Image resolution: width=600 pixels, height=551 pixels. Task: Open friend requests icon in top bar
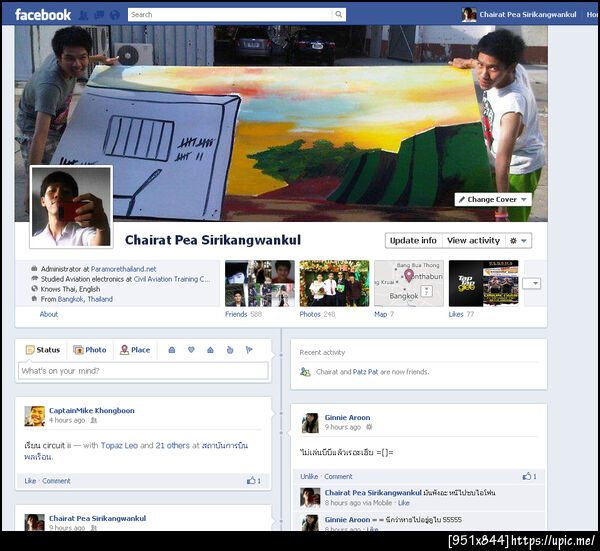coord(83,15)
